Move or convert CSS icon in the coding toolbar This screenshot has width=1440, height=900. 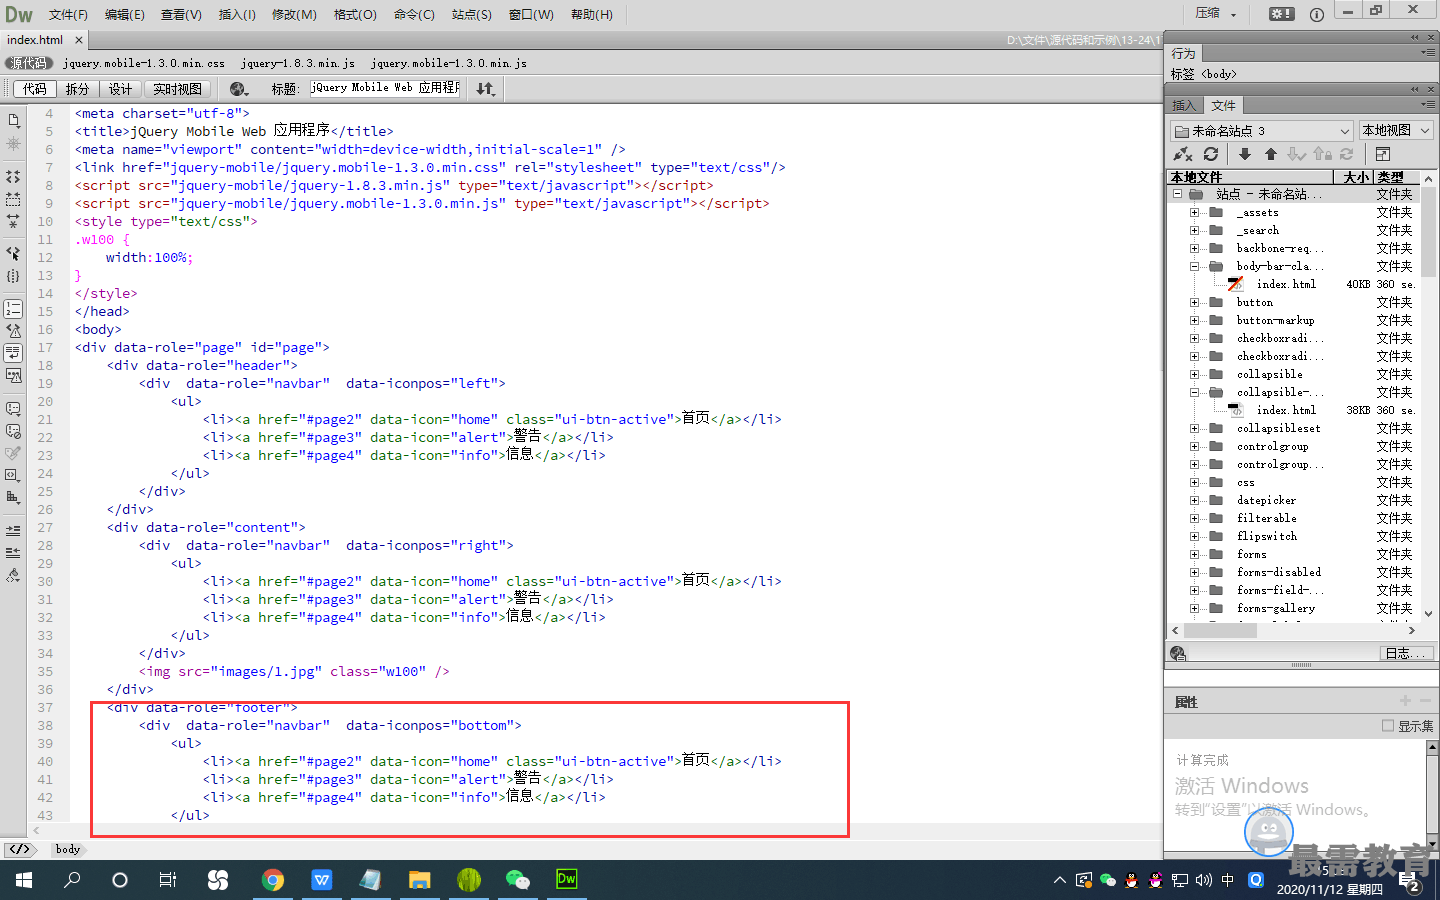coord(13,498)
